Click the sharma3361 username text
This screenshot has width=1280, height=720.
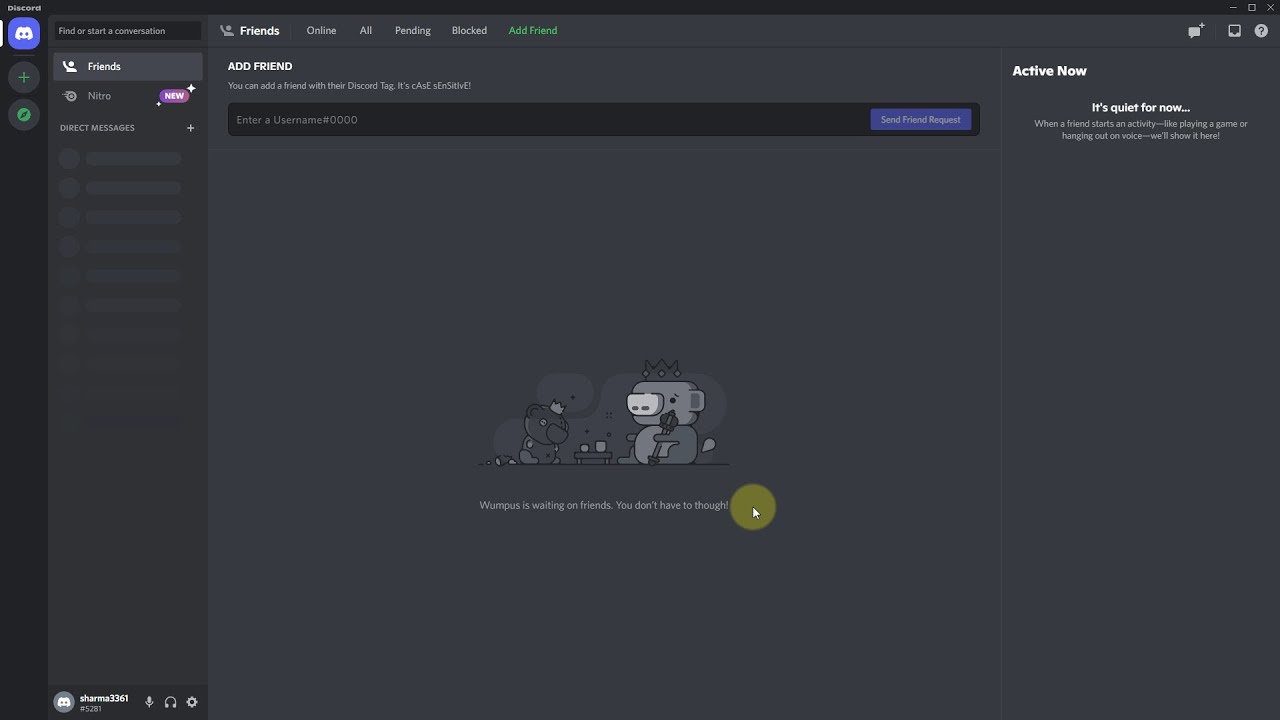point(104,698)
